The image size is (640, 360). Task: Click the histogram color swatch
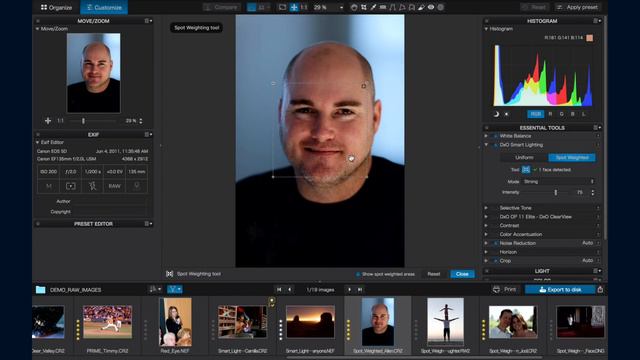(589, 38)
